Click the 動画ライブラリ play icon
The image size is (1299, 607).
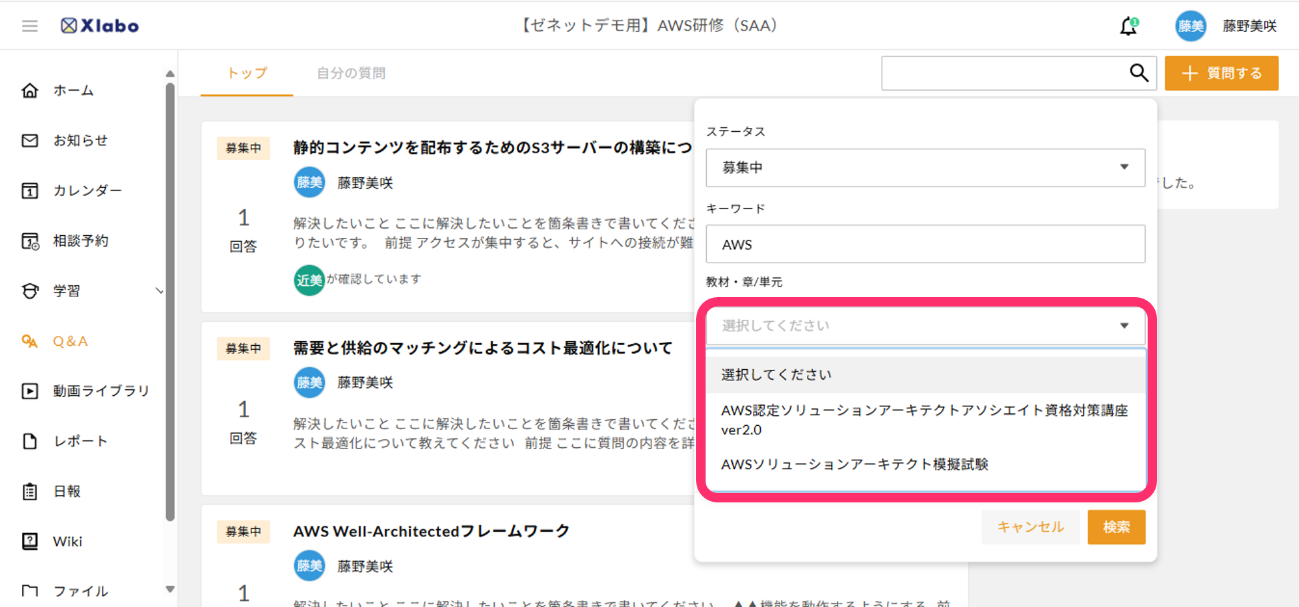[x=30, y=391]
